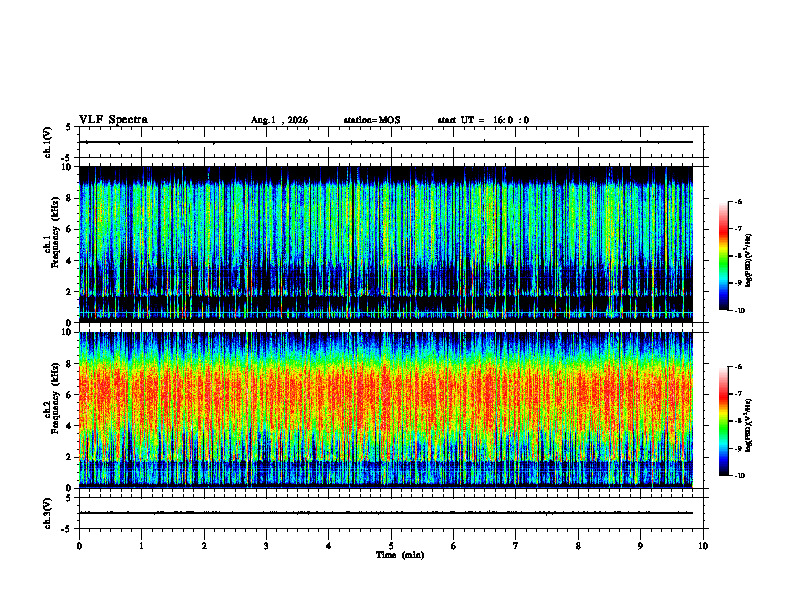The height and width of the screenshot is (612, 792).
Task: Click the "4" kHz tick on ch.1 frequency axis
Action: click(x=70, y=261)
